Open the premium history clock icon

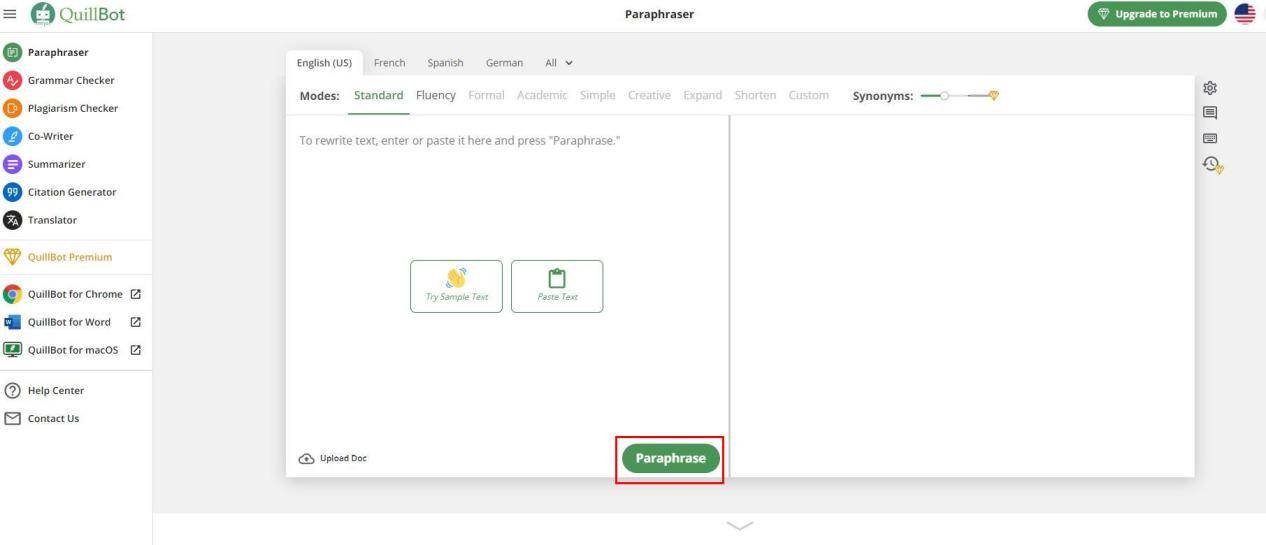[1213, 165]
